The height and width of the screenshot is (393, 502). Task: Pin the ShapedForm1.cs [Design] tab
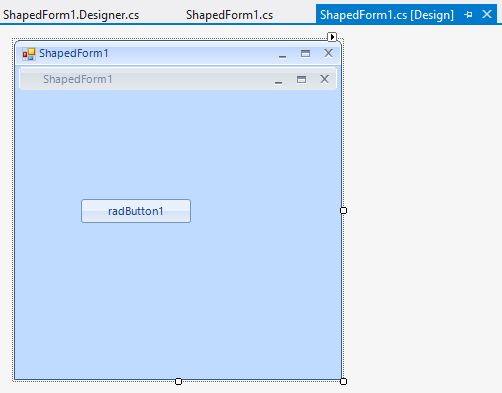[468, 15]
